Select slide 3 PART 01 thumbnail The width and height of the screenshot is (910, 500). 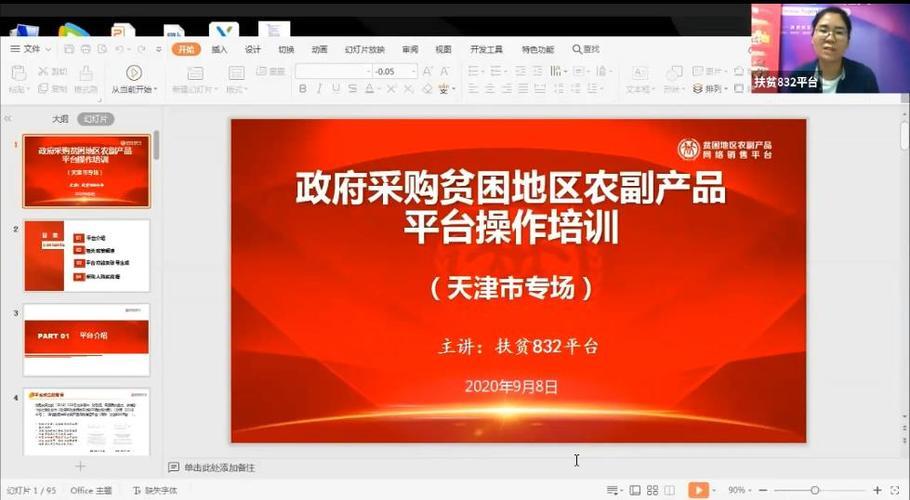[x=86, y=340]
